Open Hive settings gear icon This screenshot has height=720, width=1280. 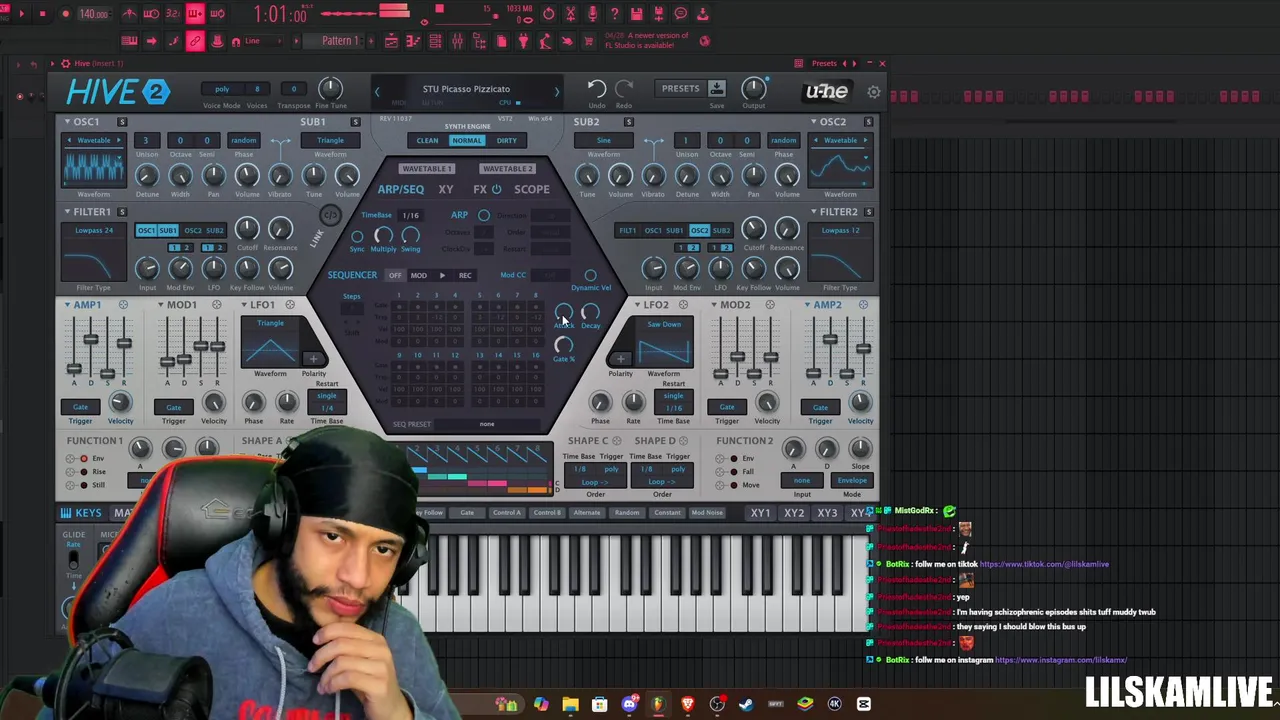coord(874,92)
